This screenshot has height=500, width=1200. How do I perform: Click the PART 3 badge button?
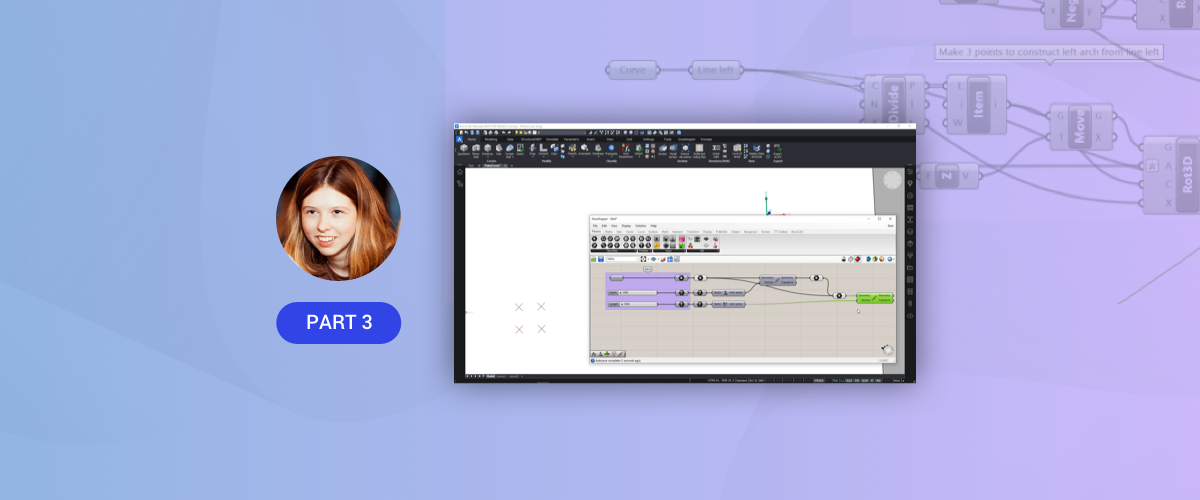(x=338, y=323)
